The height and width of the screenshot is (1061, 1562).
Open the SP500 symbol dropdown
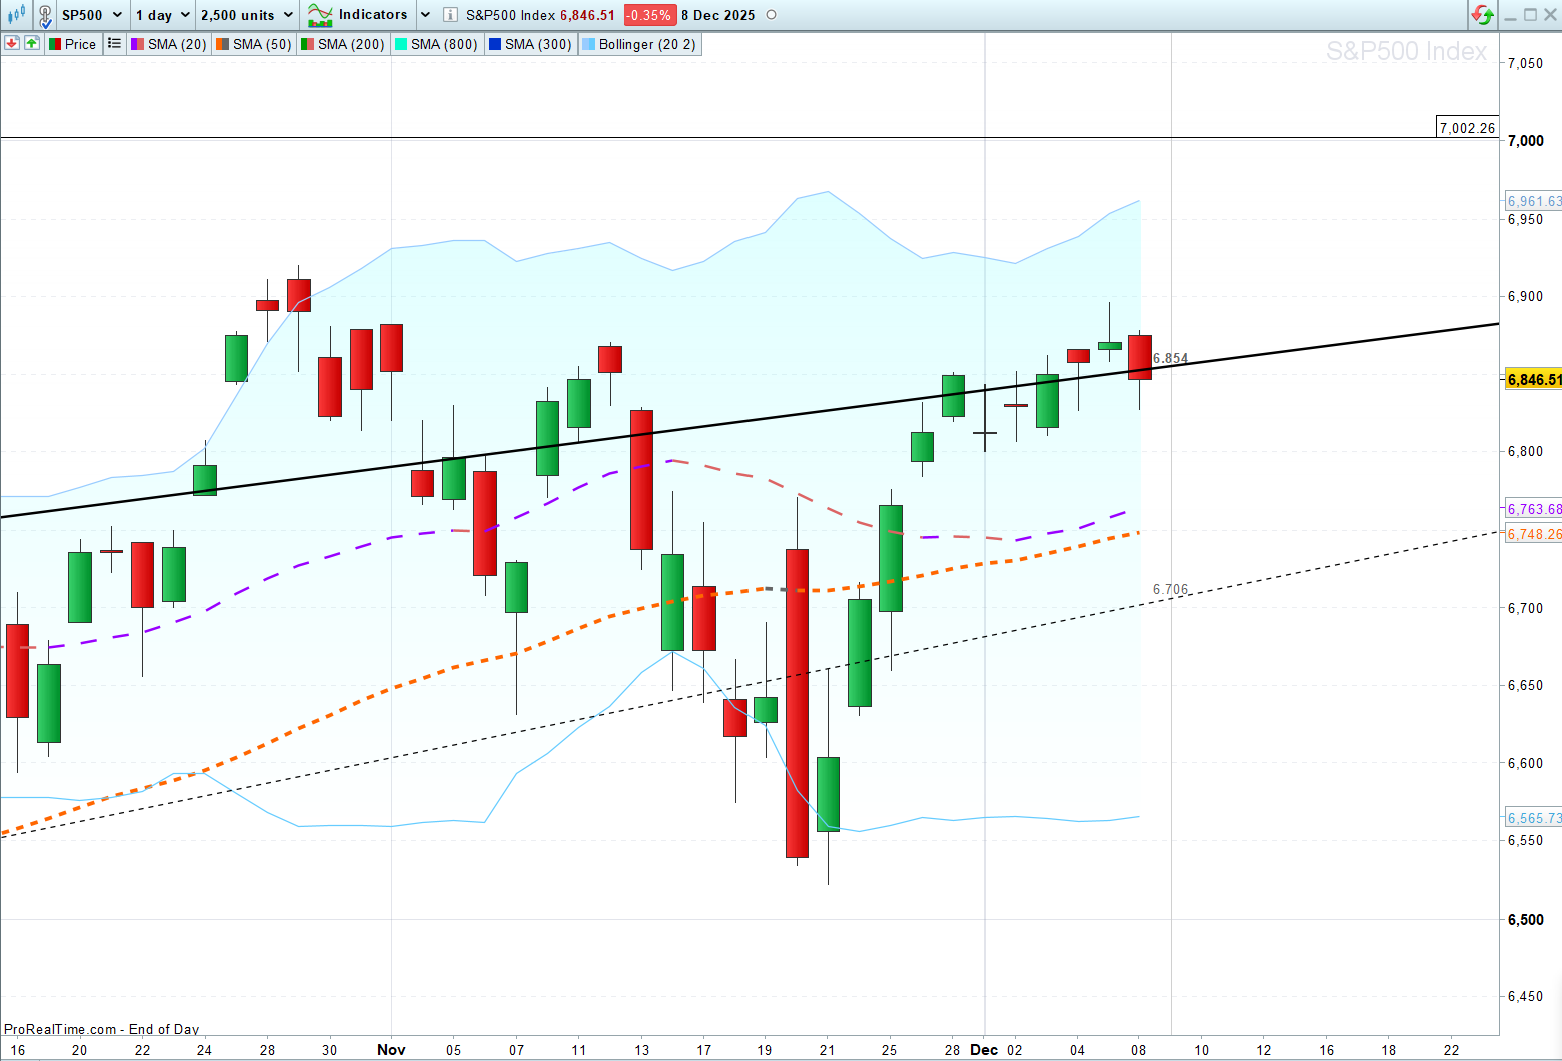tap(92, 15)
